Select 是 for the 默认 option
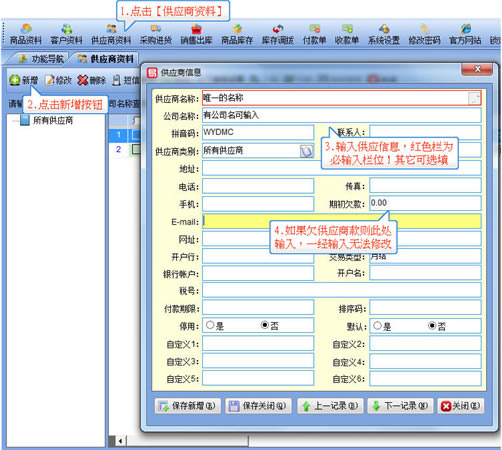 pyautogui.click(x=377, y=325)
